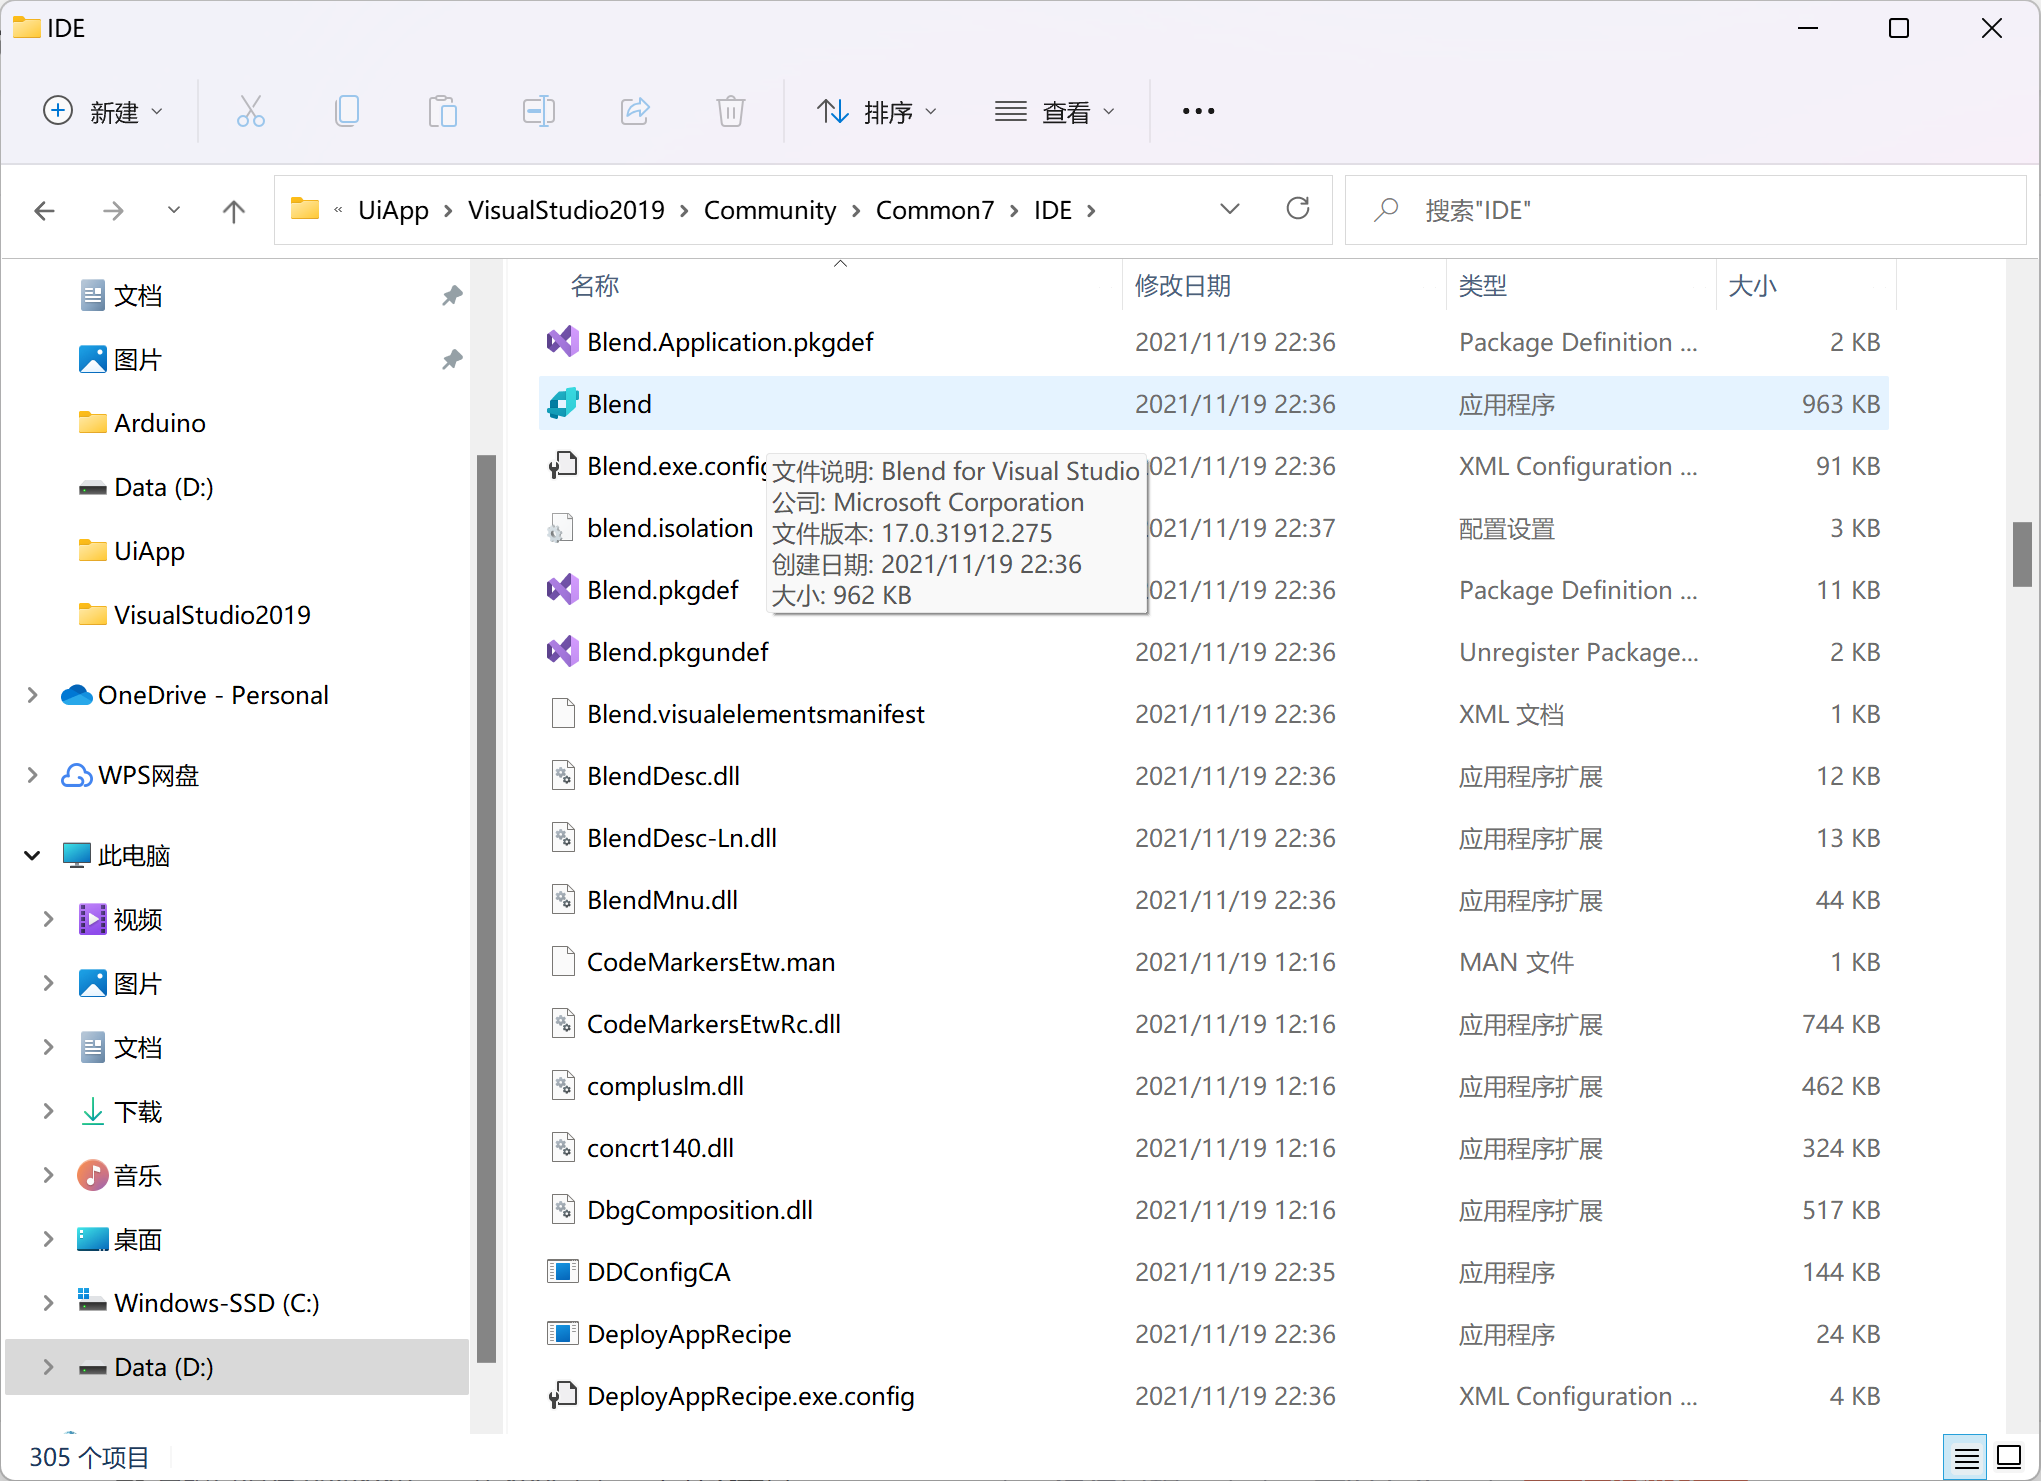Open the see more options menu
Viewport: 2041px width, 1481px height.
(1197, 111)
